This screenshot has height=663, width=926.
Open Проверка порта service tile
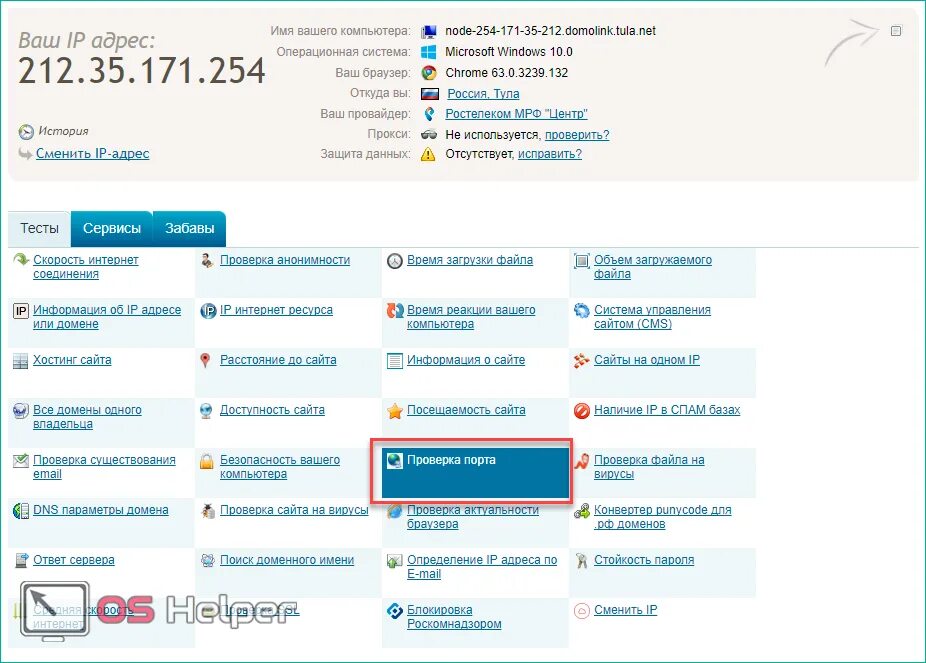(x=475, y=472)
